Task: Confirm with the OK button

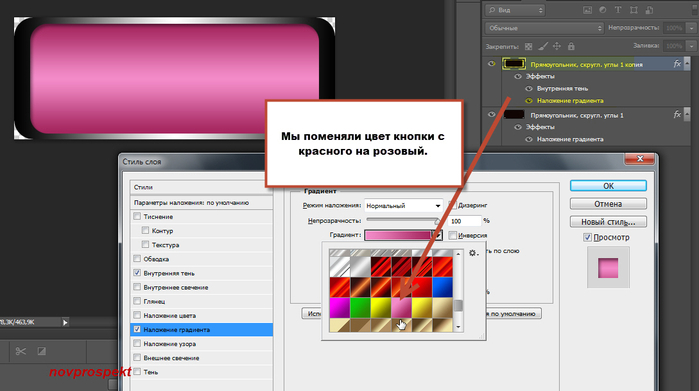Action: pyautogui.click(x=608, y=186)
